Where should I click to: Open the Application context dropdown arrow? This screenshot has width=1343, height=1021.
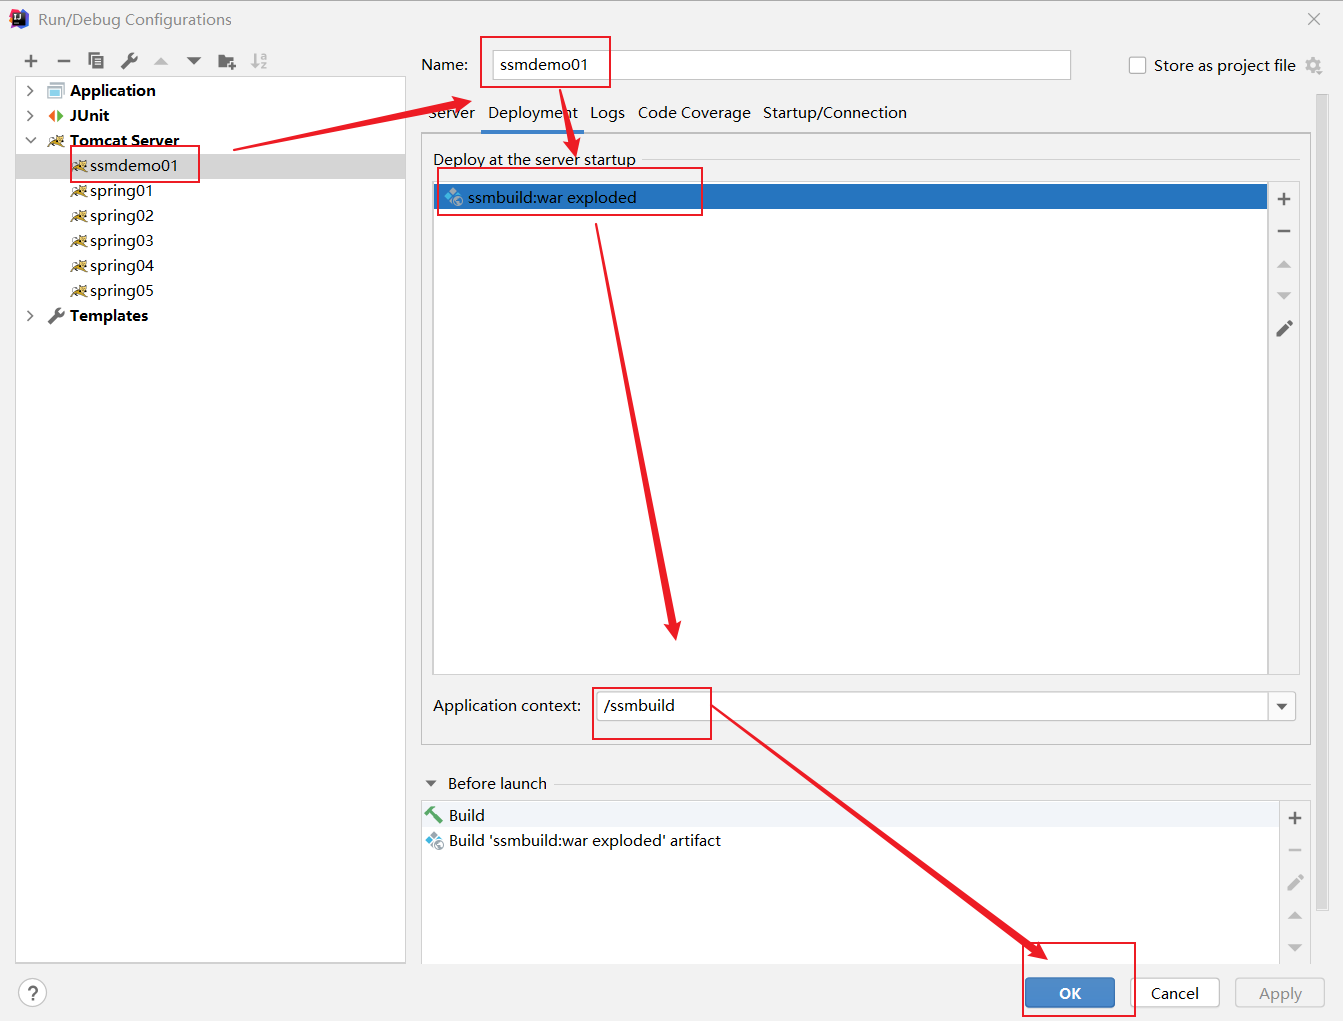tap(1282, 706)
